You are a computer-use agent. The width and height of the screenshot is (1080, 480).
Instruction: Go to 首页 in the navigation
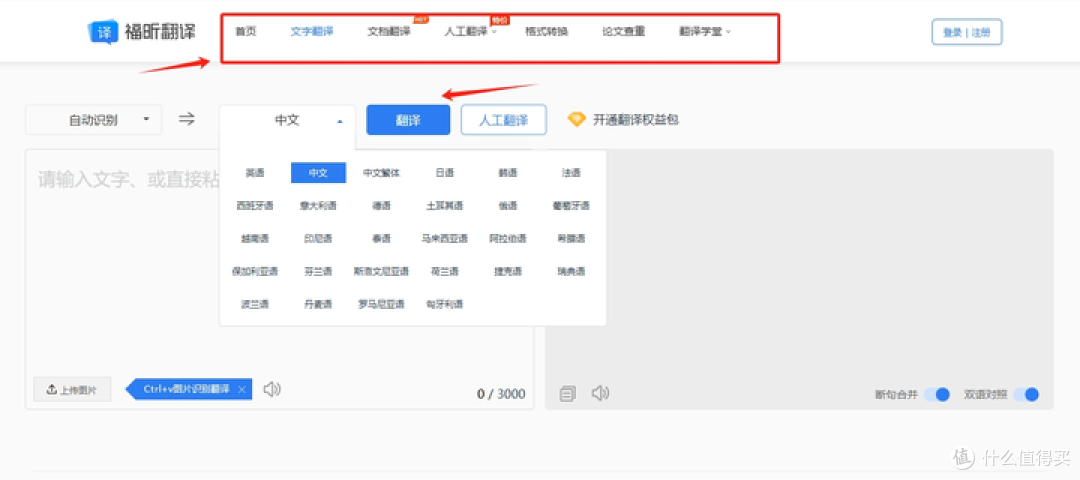click(246, 32)
